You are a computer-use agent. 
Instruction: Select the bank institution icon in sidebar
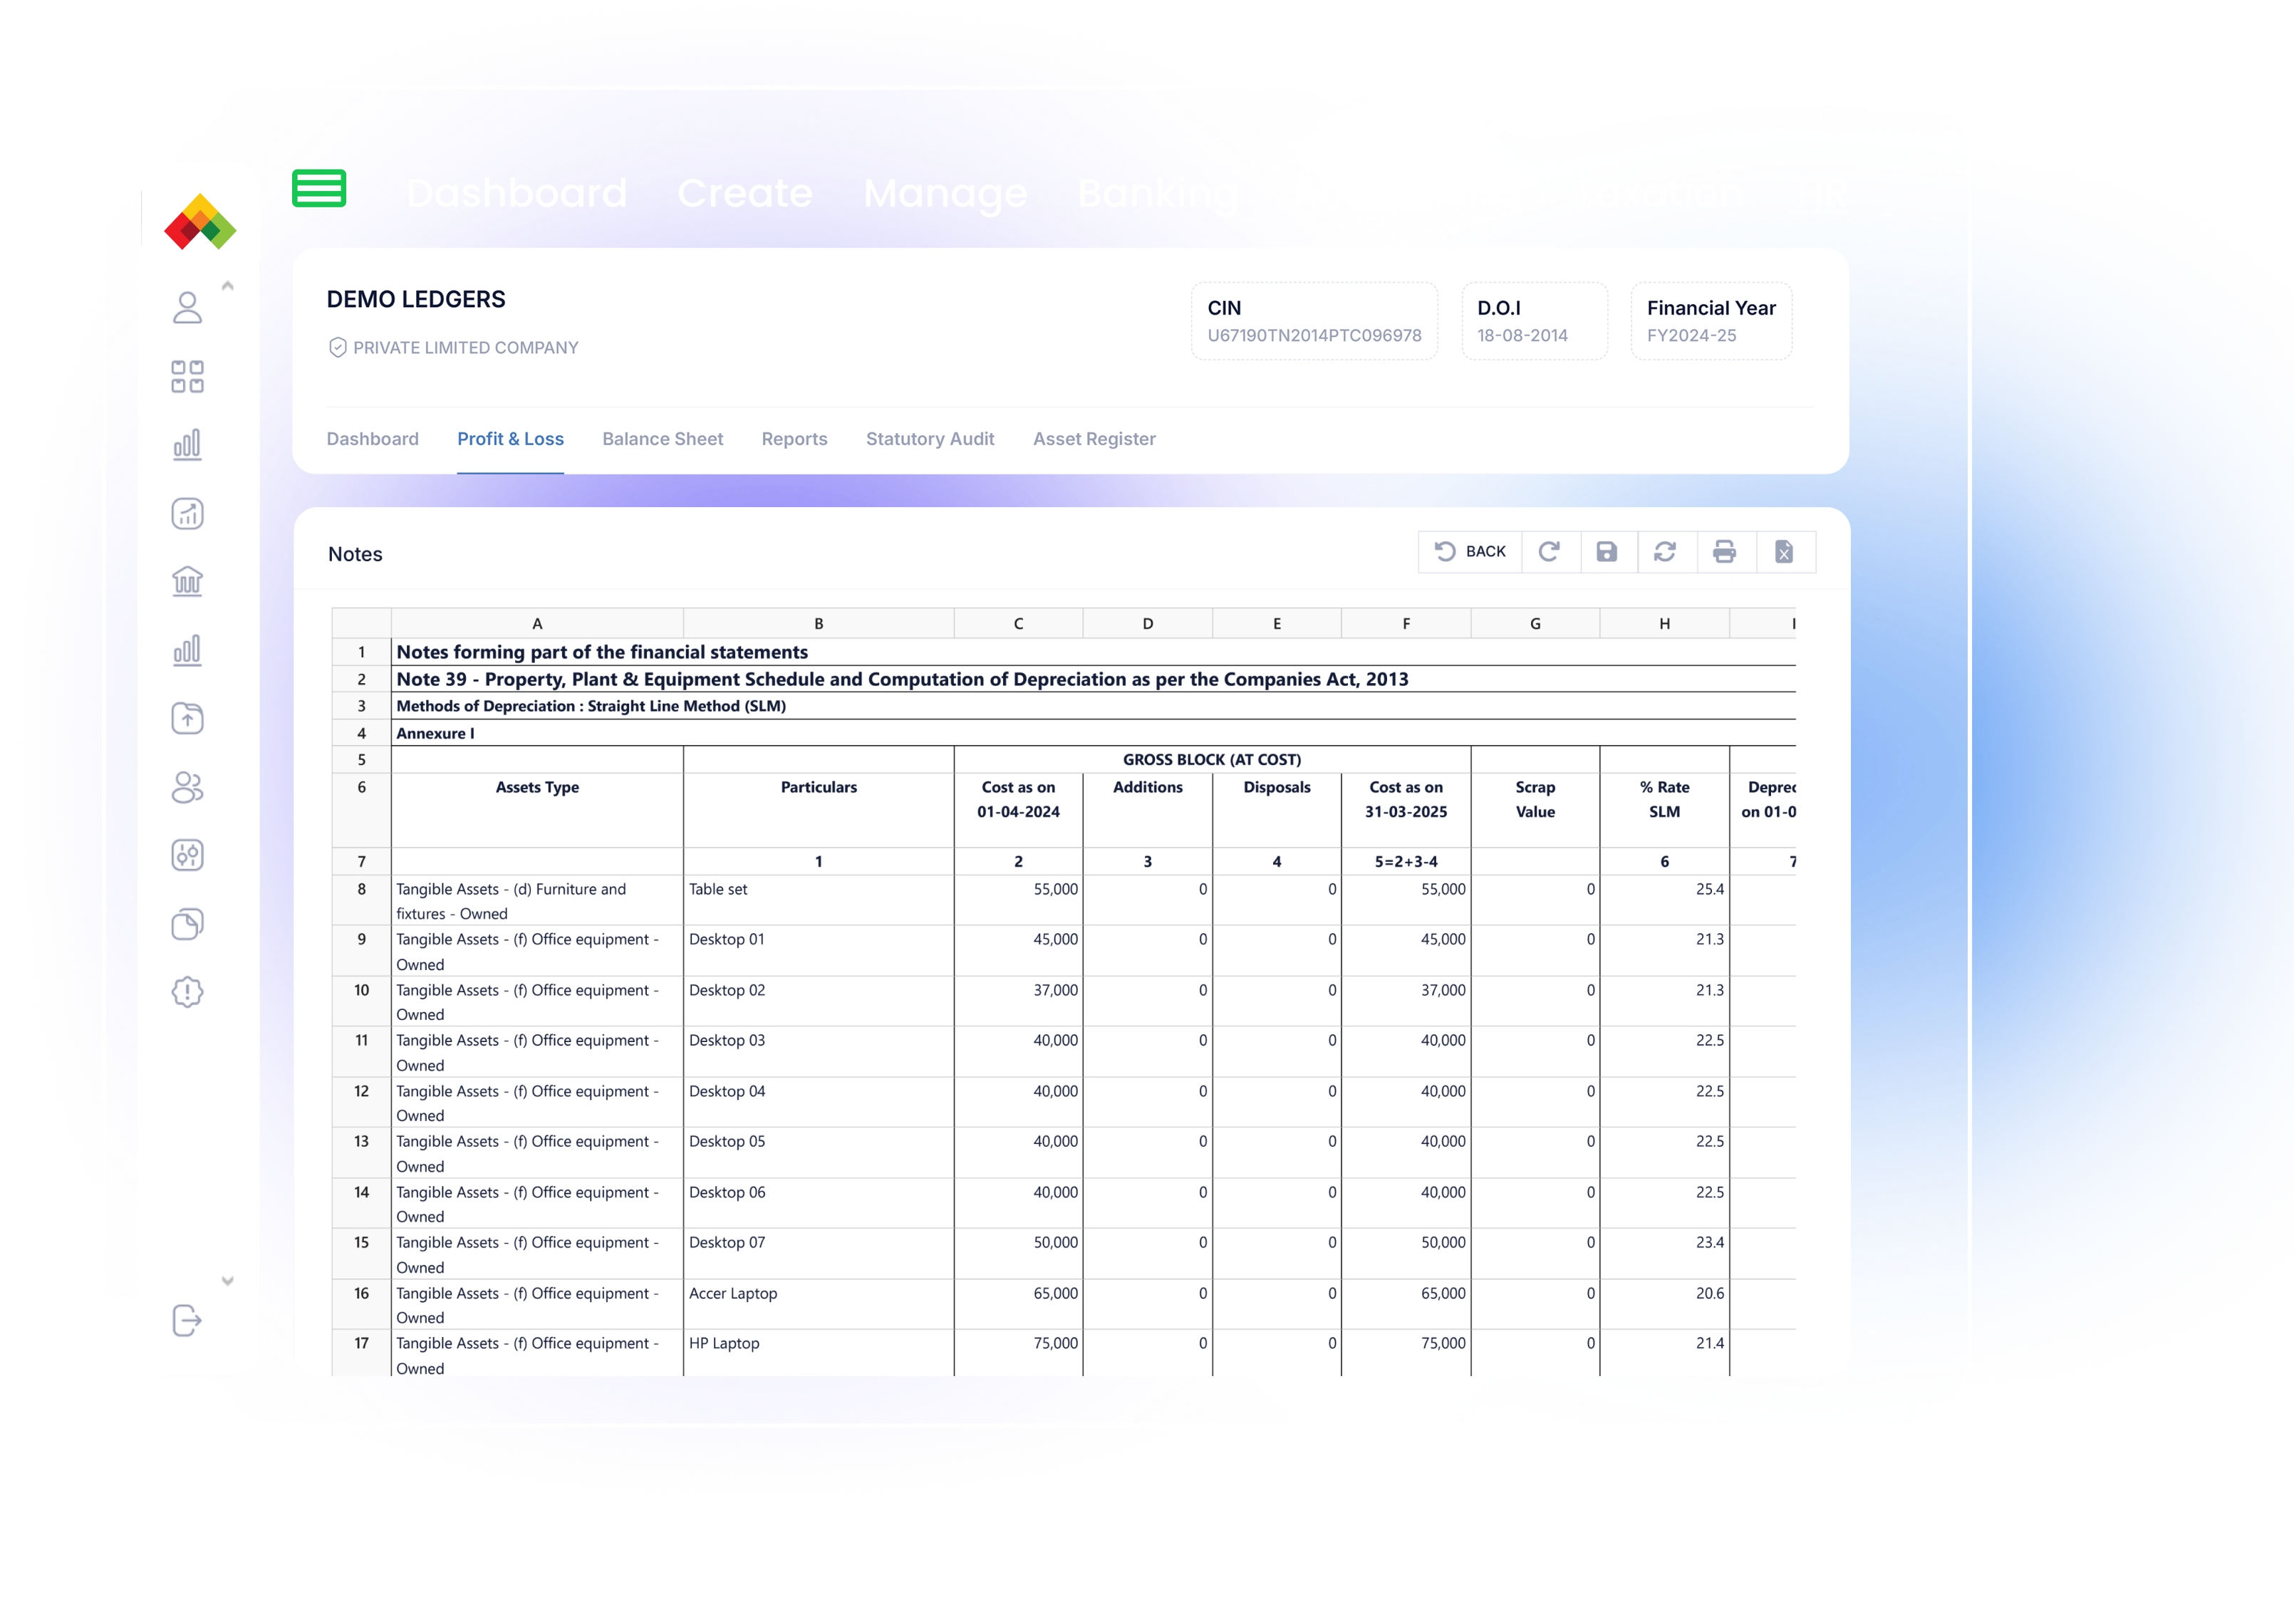187,581
